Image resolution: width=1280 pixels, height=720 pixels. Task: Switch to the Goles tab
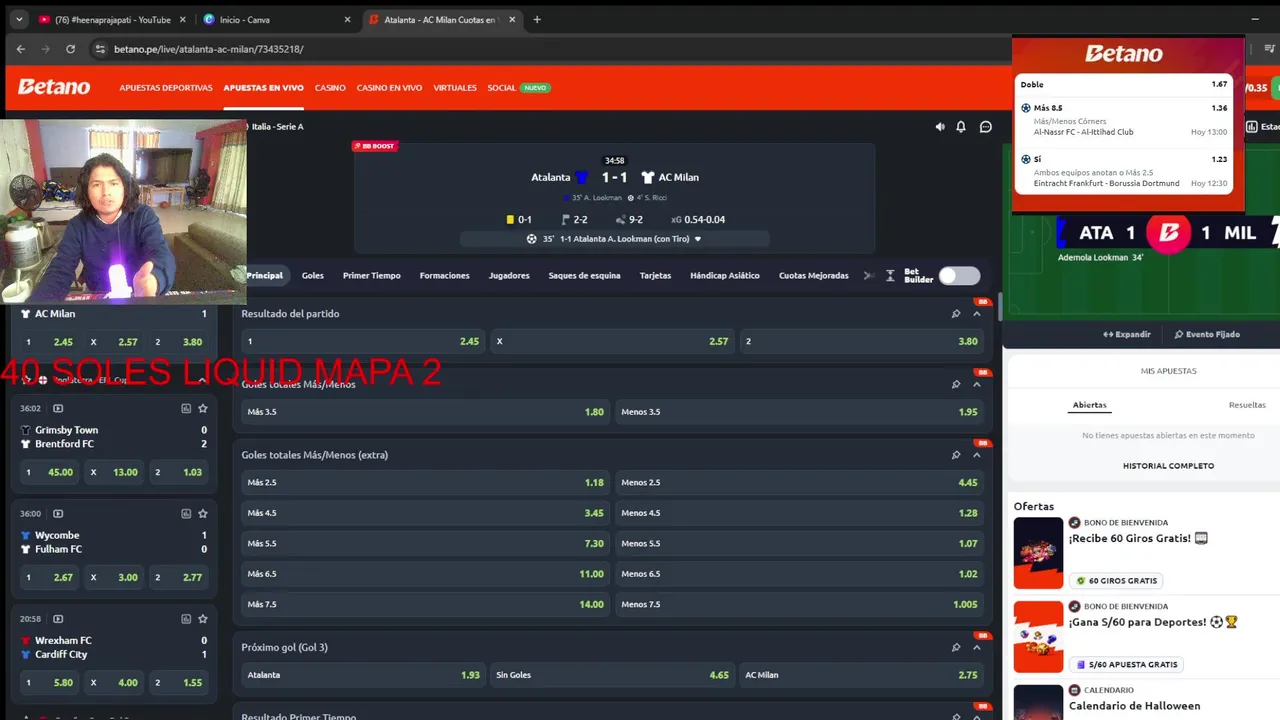313,275
